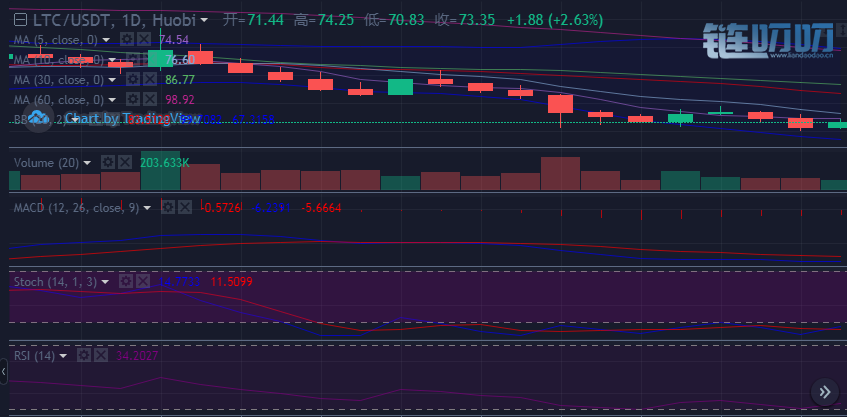
Task: Click the change value +1.88 (+2.63%)
Action: [555, 21]
